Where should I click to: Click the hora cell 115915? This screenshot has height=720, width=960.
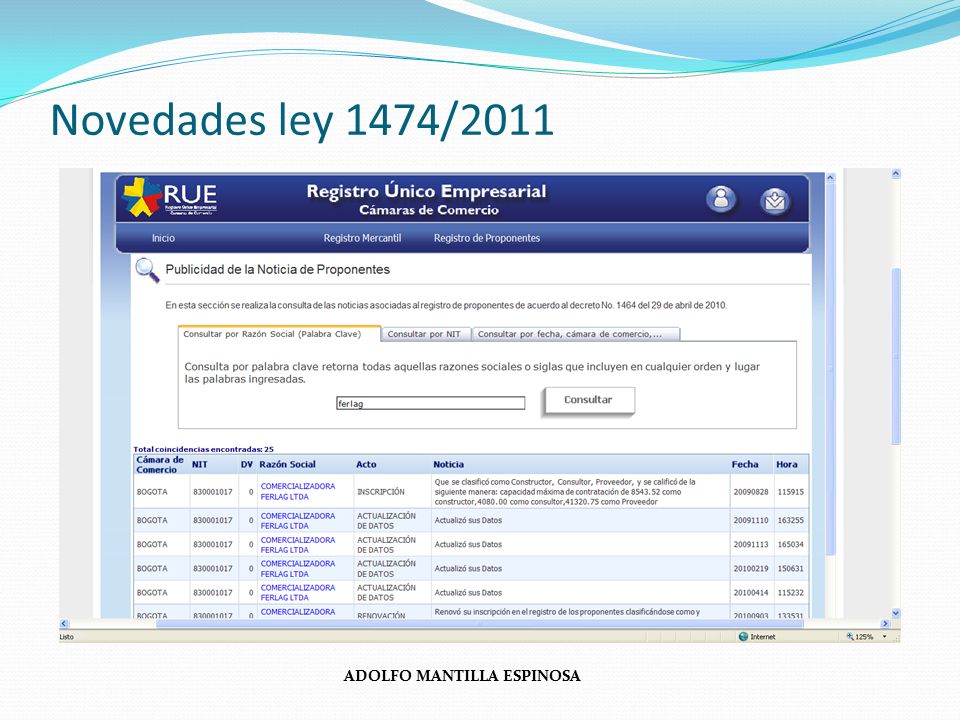pyautogui.click(x=790, y=492)
